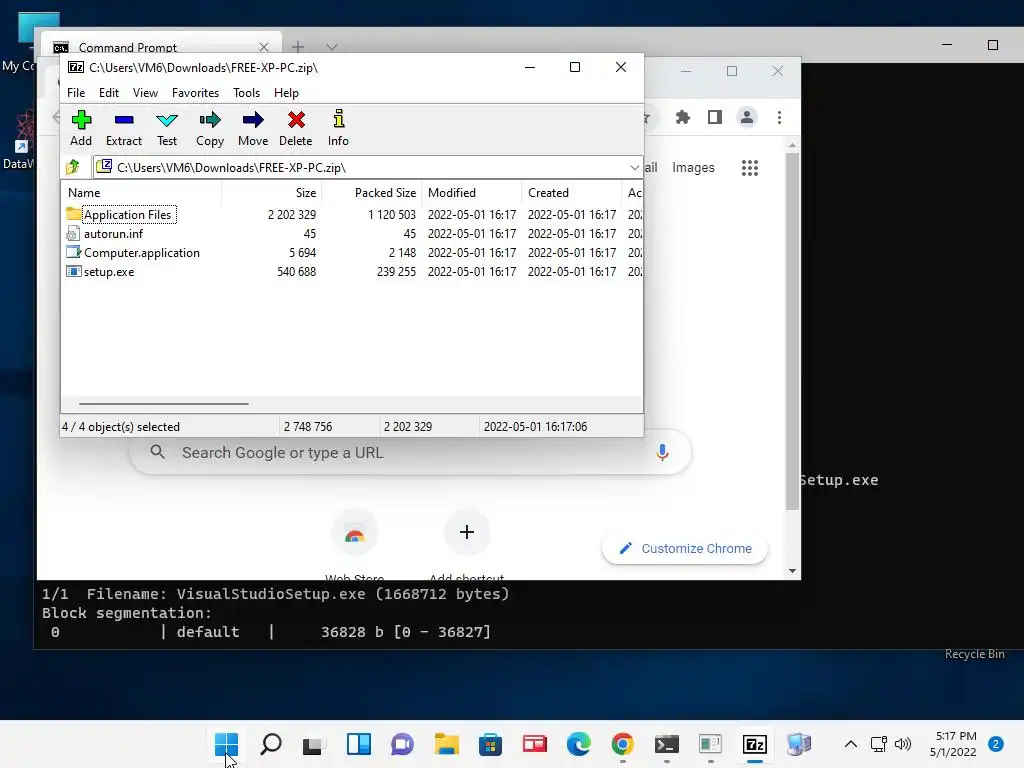Image resolution: width=1024 pixels, height=768 pixels.
Task: Sort by the Created column header
Action: [x=571, y=193]
